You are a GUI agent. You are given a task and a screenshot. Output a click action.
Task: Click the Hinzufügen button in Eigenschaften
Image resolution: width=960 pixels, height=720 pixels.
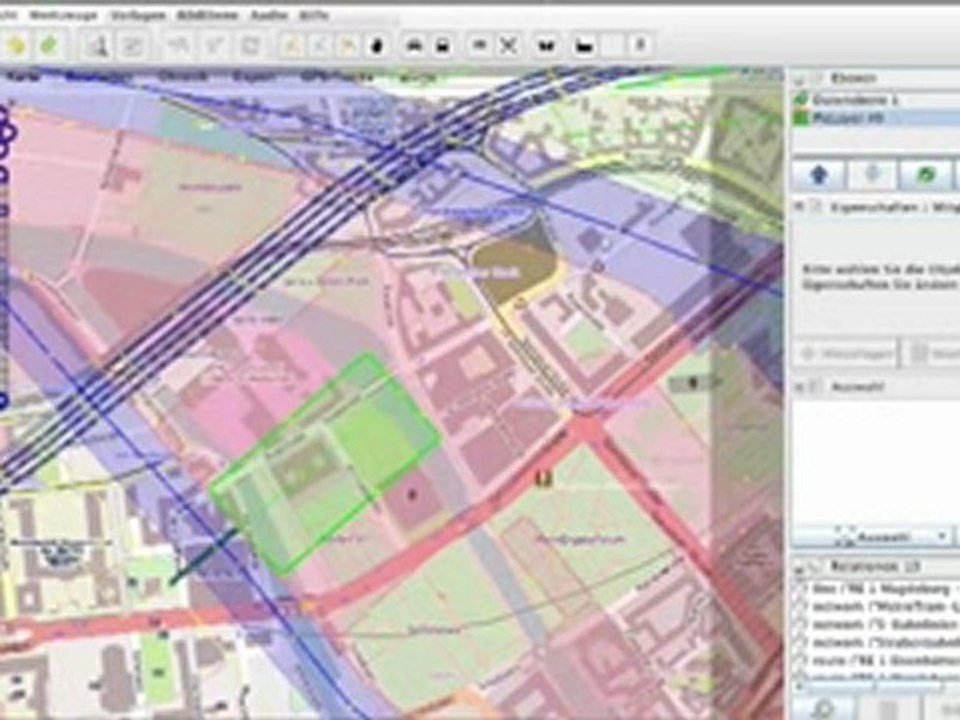point(846,353)
